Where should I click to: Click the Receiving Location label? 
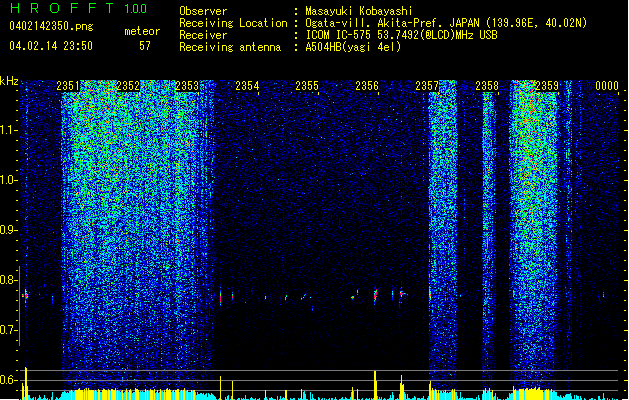click(233, 23)
